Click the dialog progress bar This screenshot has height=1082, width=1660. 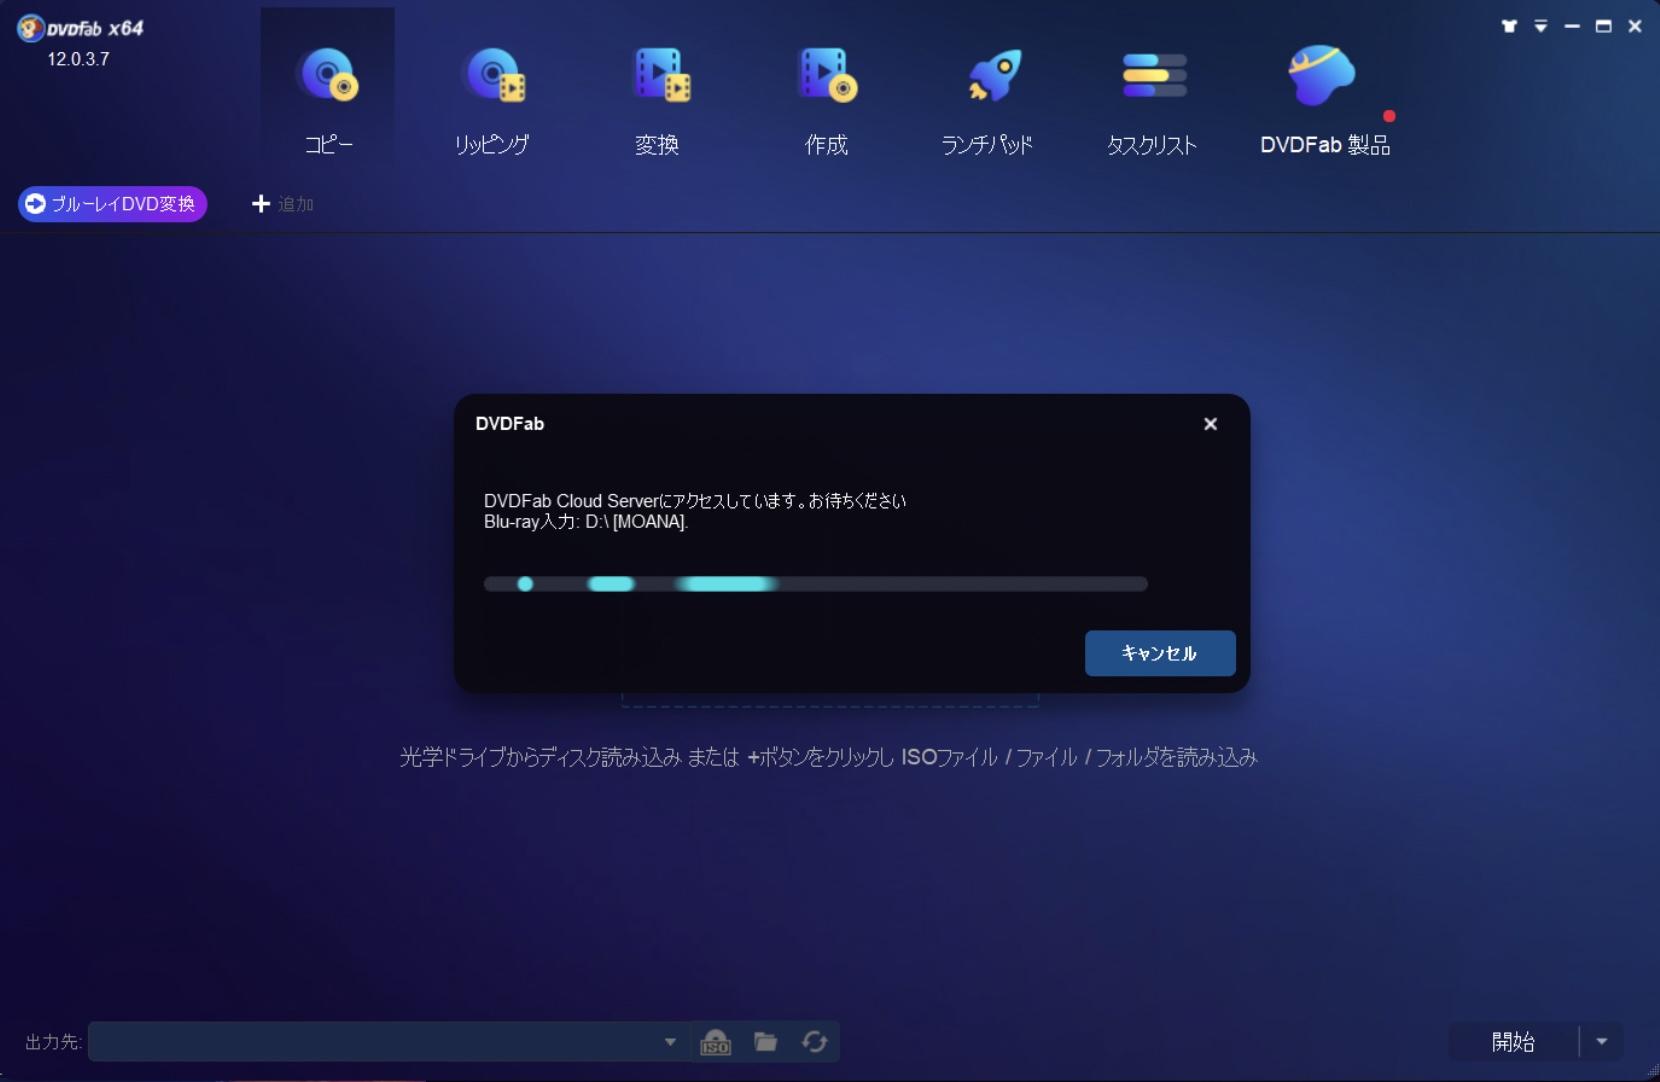click(x=815, y=584)
